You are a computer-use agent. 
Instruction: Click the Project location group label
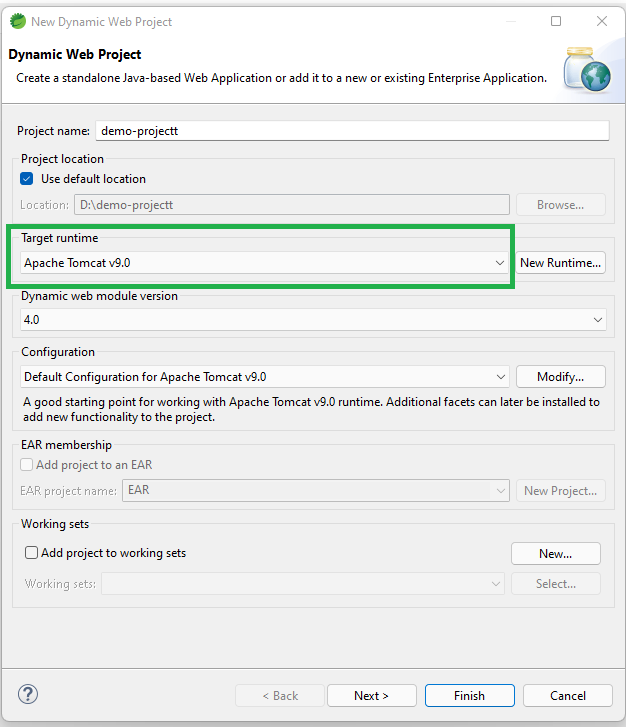(63, 159)
